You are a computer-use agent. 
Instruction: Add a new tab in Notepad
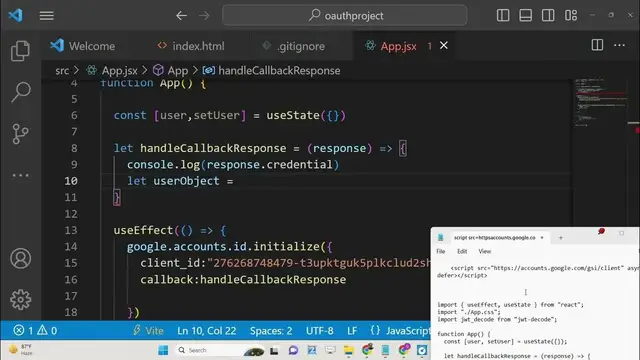pos(560,238)
